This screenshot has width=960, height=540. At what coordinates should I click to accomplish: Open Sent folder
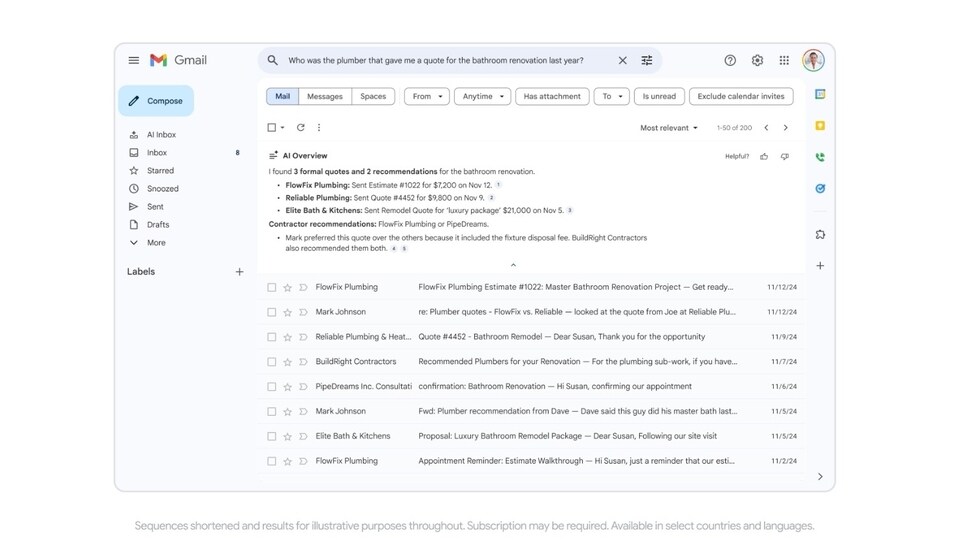pyautogui.click(x=155, y=207)
